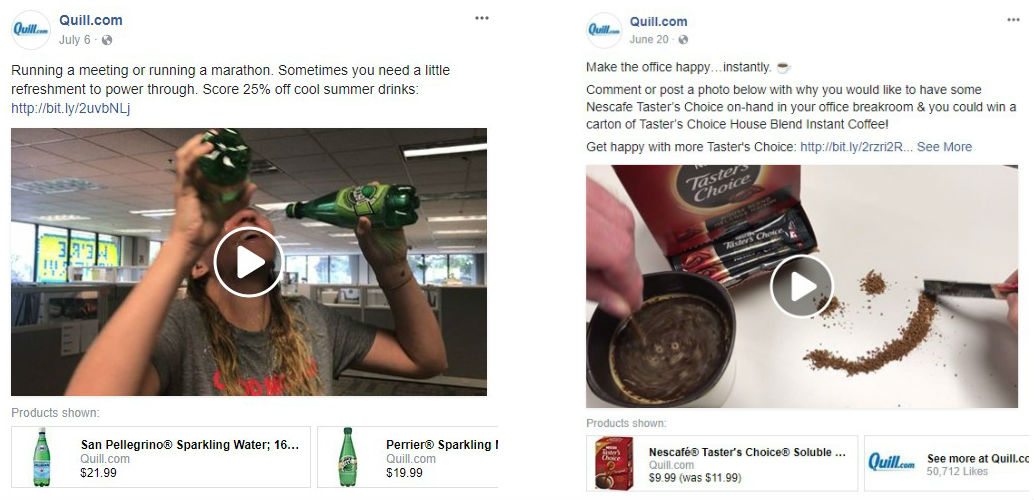
Task: Select the San Pellegrino Sparkling Water product card
Action: (x=161, y=457)
